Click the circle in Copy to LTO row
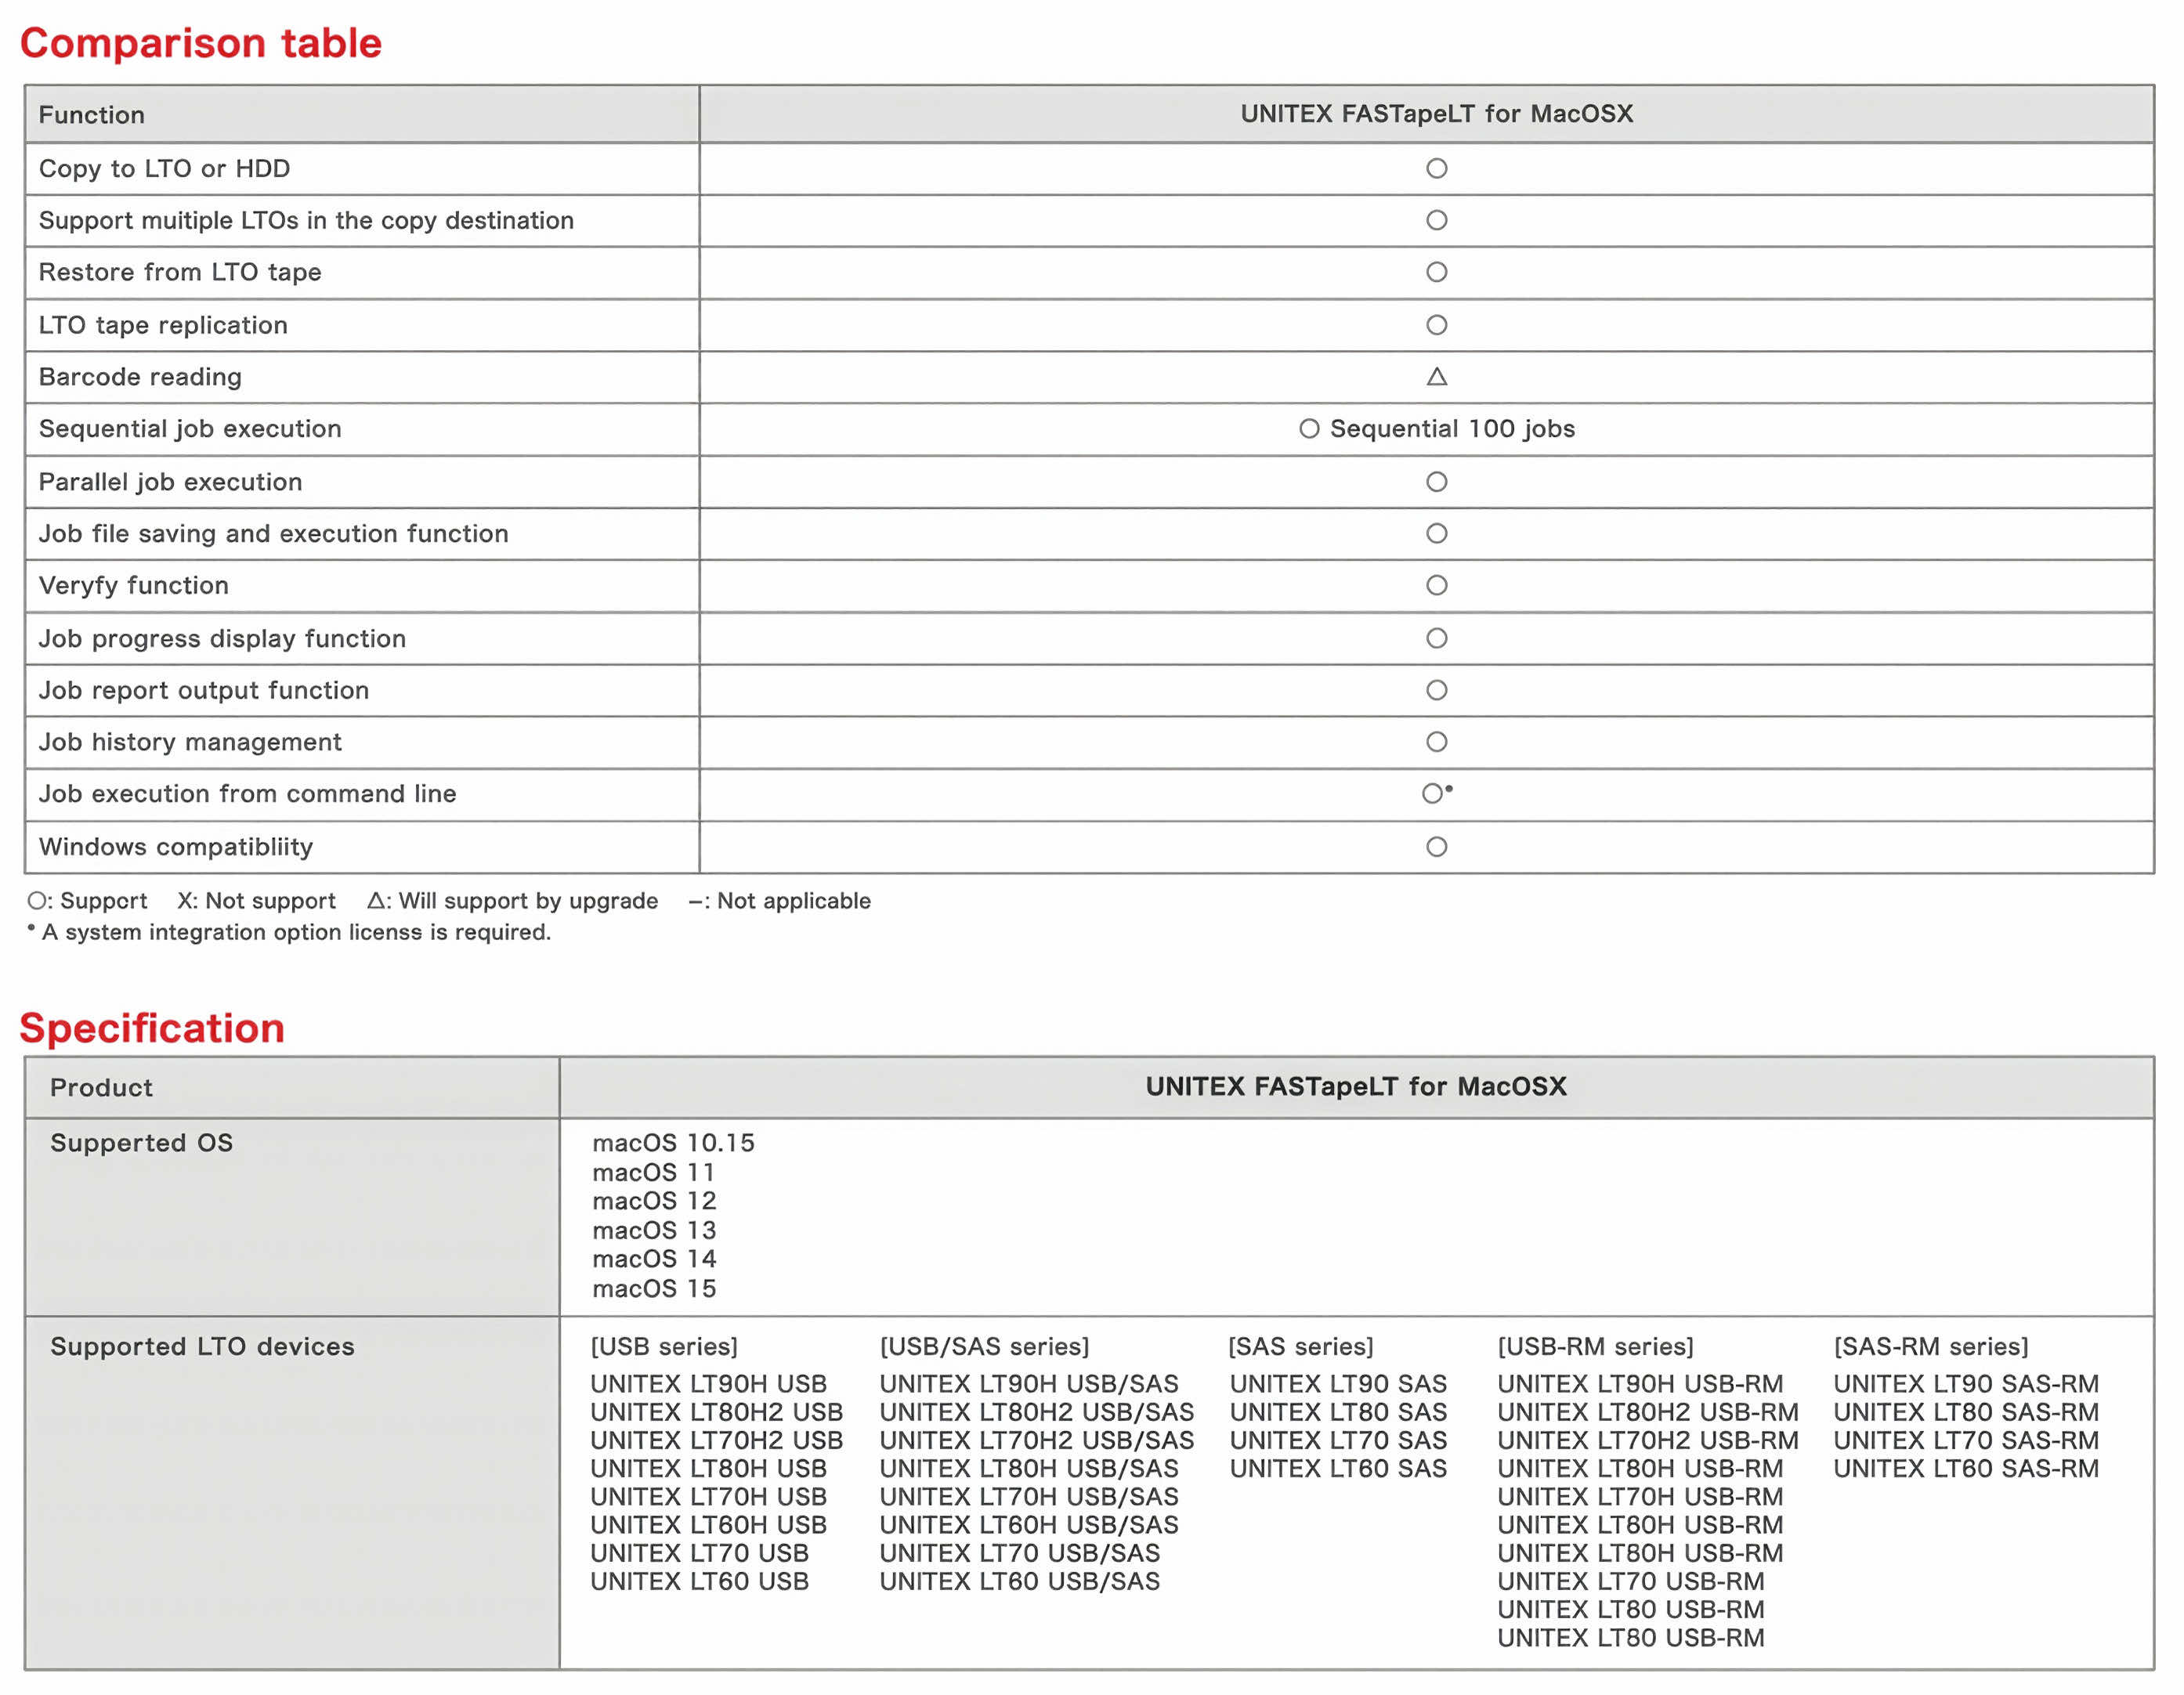The width and height of the screenshot is (2184, 1695). tap(1436, 168)
